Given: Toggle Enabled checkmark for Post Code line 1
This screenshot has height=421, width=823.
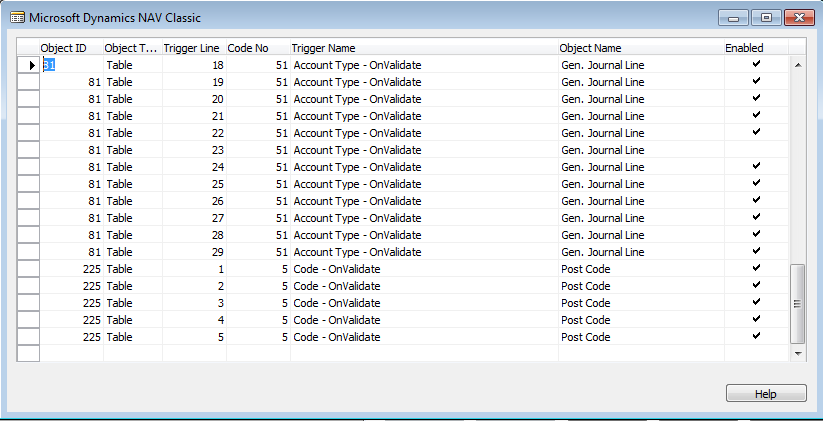Looking at the screenshot, I should (756, 269).
